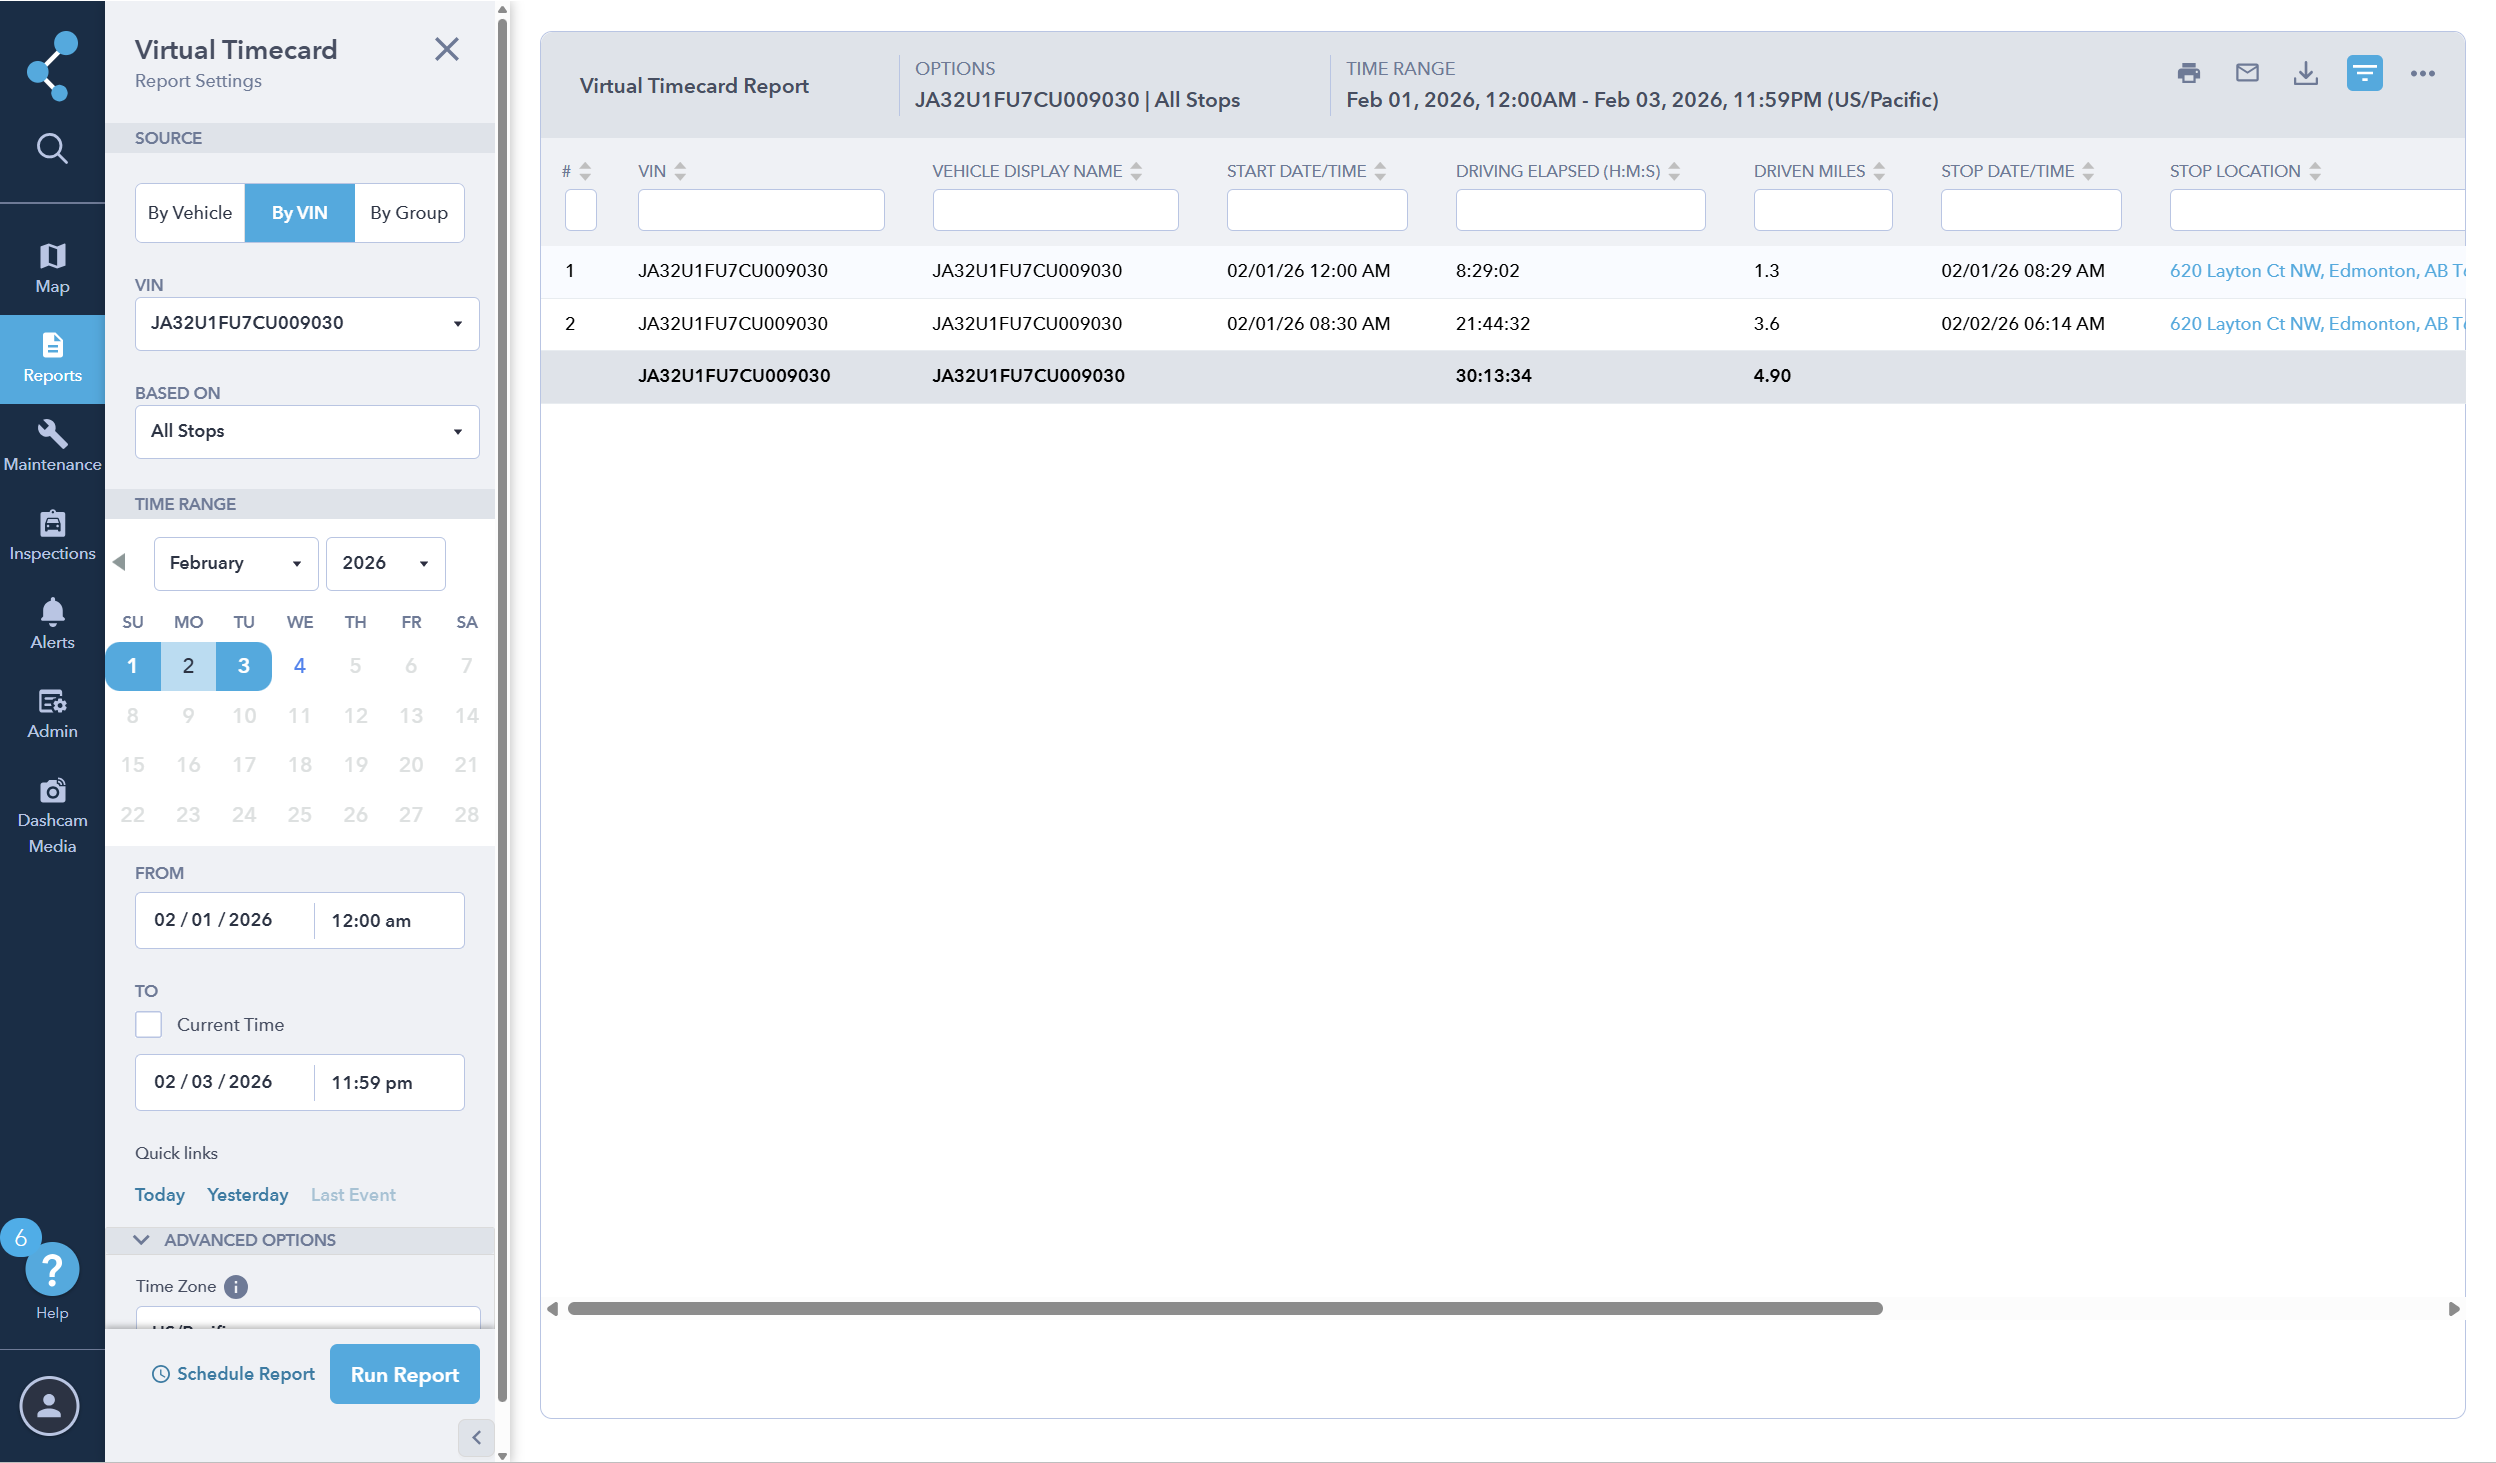Collapse the settings side panel
Viewport: 2496px width, 1463px height.
476,1438
